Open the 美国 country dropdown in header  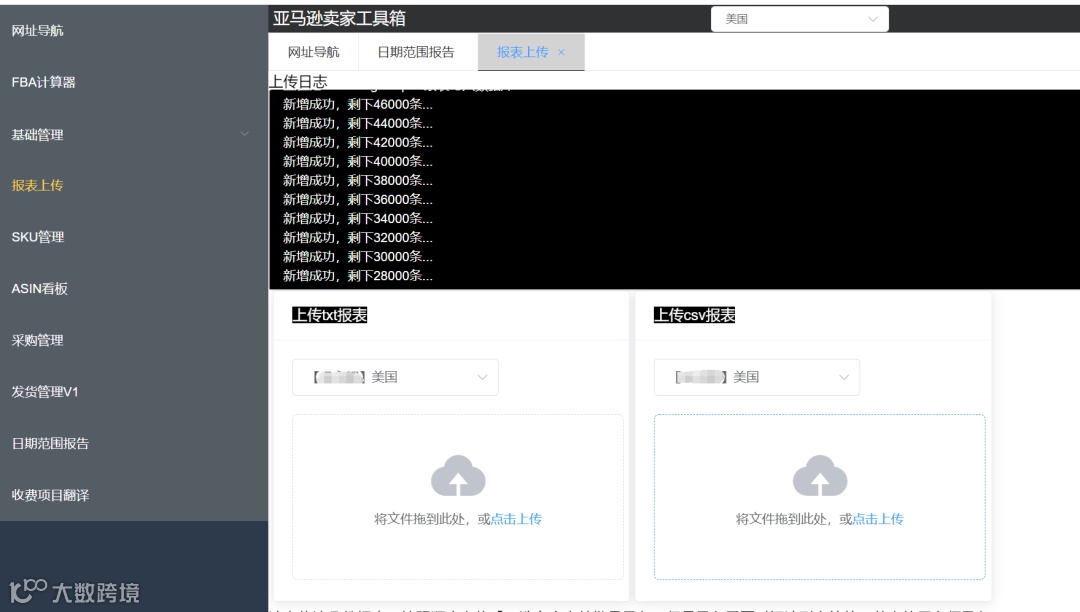click(800, 19)
